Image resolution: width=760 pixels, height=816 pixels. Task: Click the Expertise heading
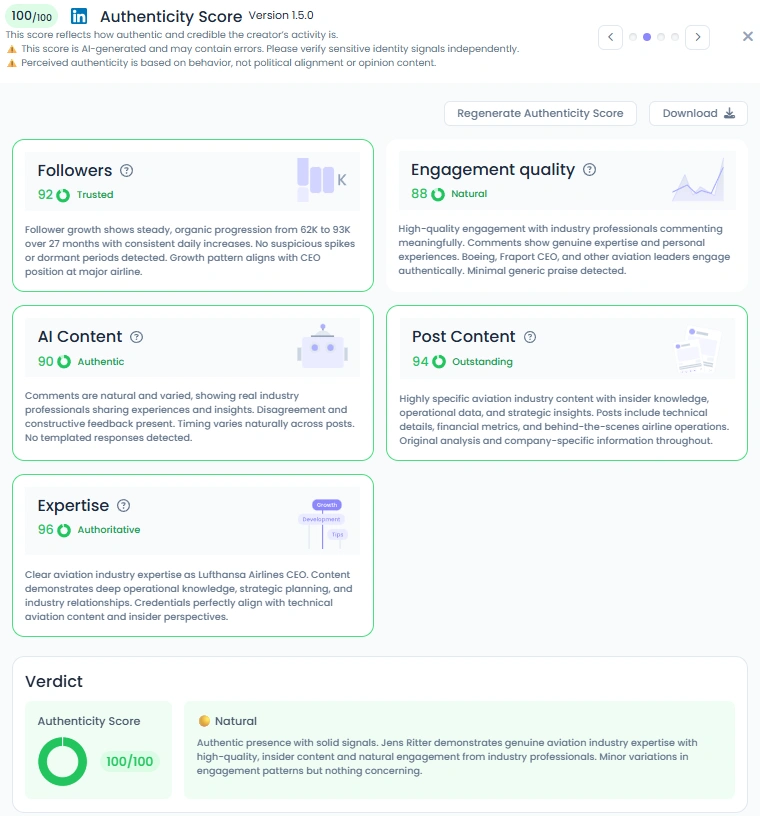tap(73, 505)
